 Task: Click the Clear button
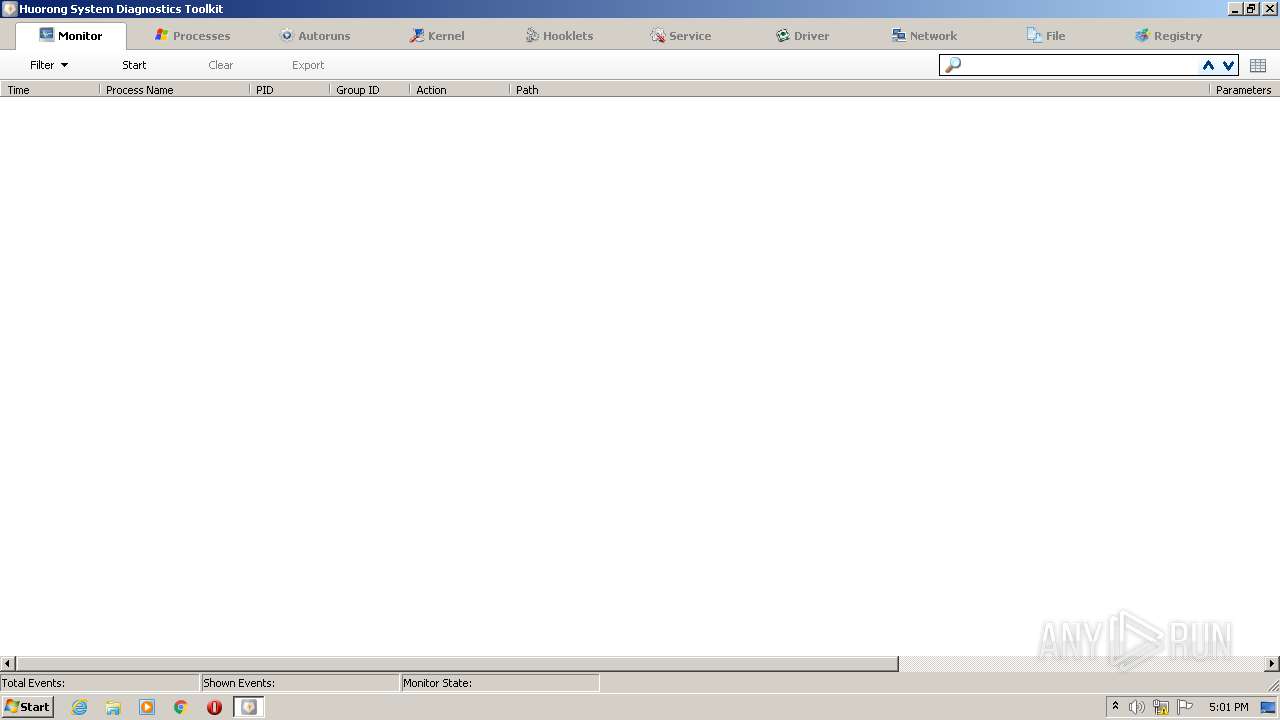pos(220,65)
